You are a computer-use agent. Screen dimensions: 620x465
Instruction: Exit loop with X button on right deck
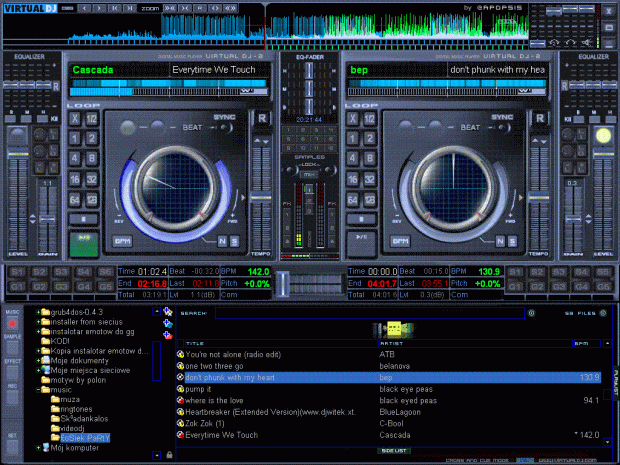pyautogui.click(x=353, y=119)
